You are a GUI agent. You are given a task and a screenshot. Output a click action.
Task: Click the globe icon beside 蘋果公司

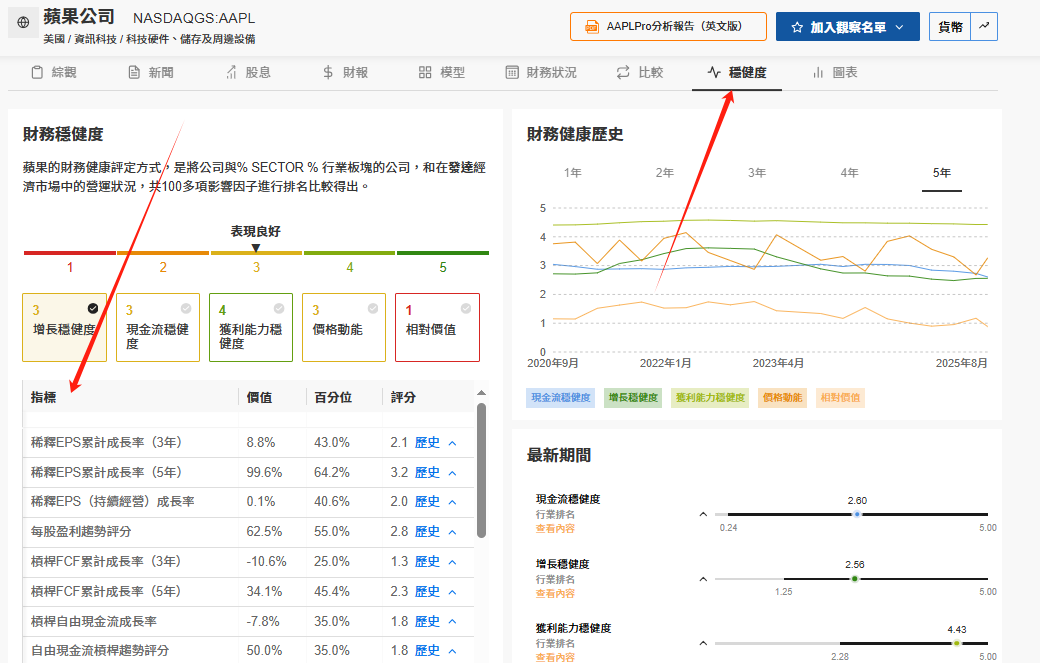click(x=23, y=23)
